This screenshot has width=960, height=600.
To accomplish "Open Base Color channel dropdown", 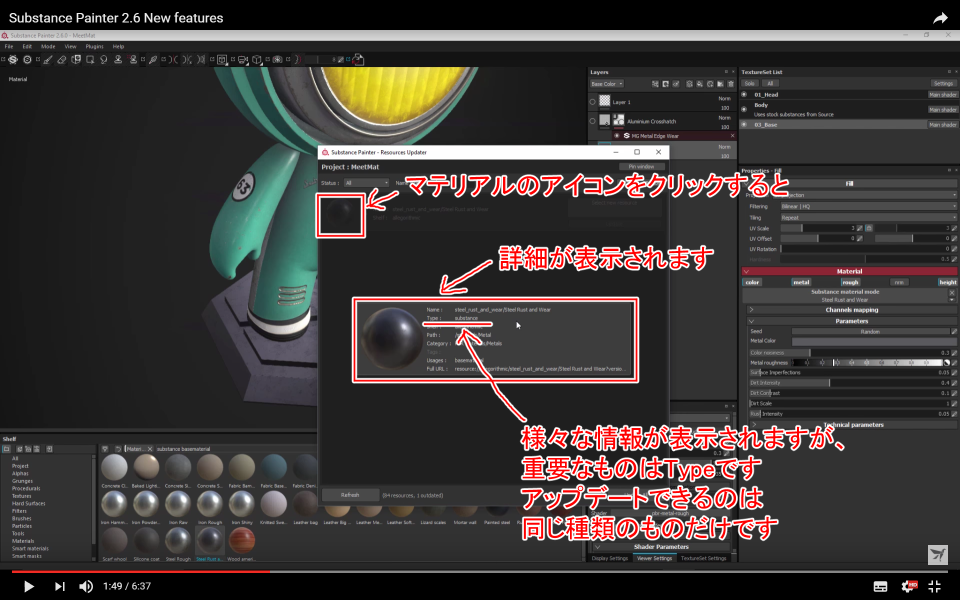I will (x=607, y=84).
